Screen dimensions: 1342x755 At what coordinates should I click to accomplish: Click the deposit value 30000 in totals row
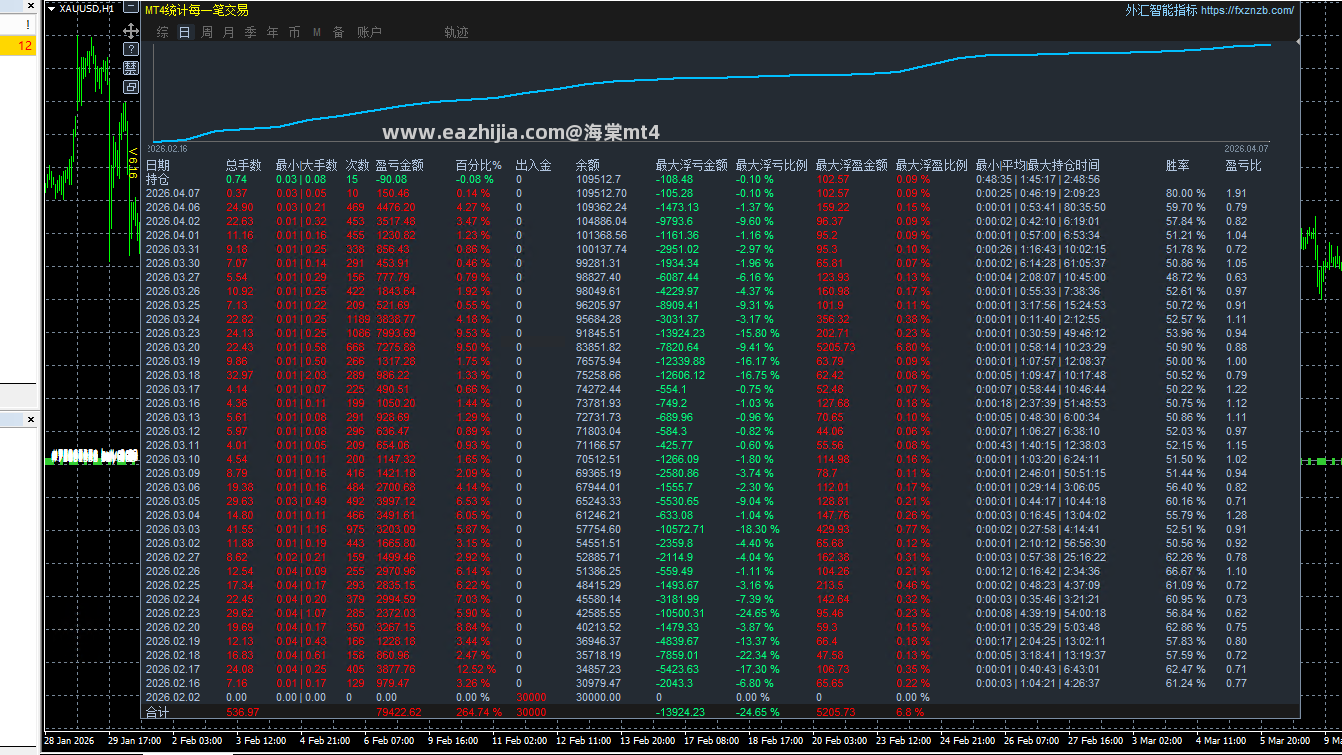(531, 712)
